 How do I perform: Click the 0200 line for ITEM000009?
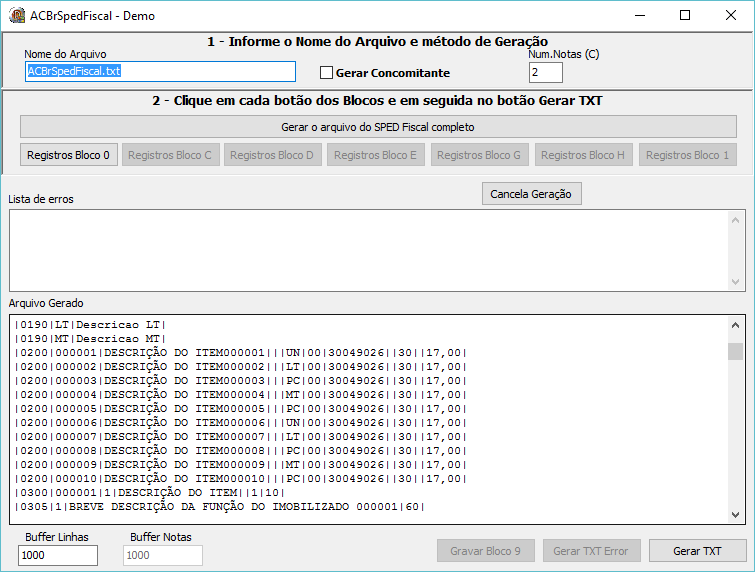point(241,465)
